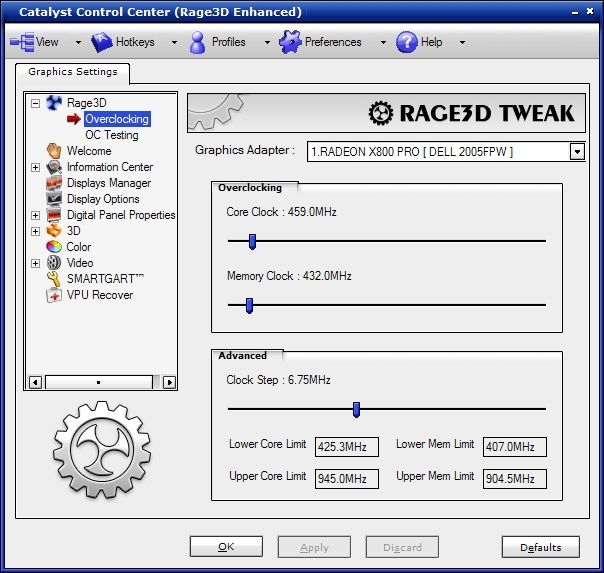
Task: Close the Catalyst Control Center window
Action: [590, 12]
